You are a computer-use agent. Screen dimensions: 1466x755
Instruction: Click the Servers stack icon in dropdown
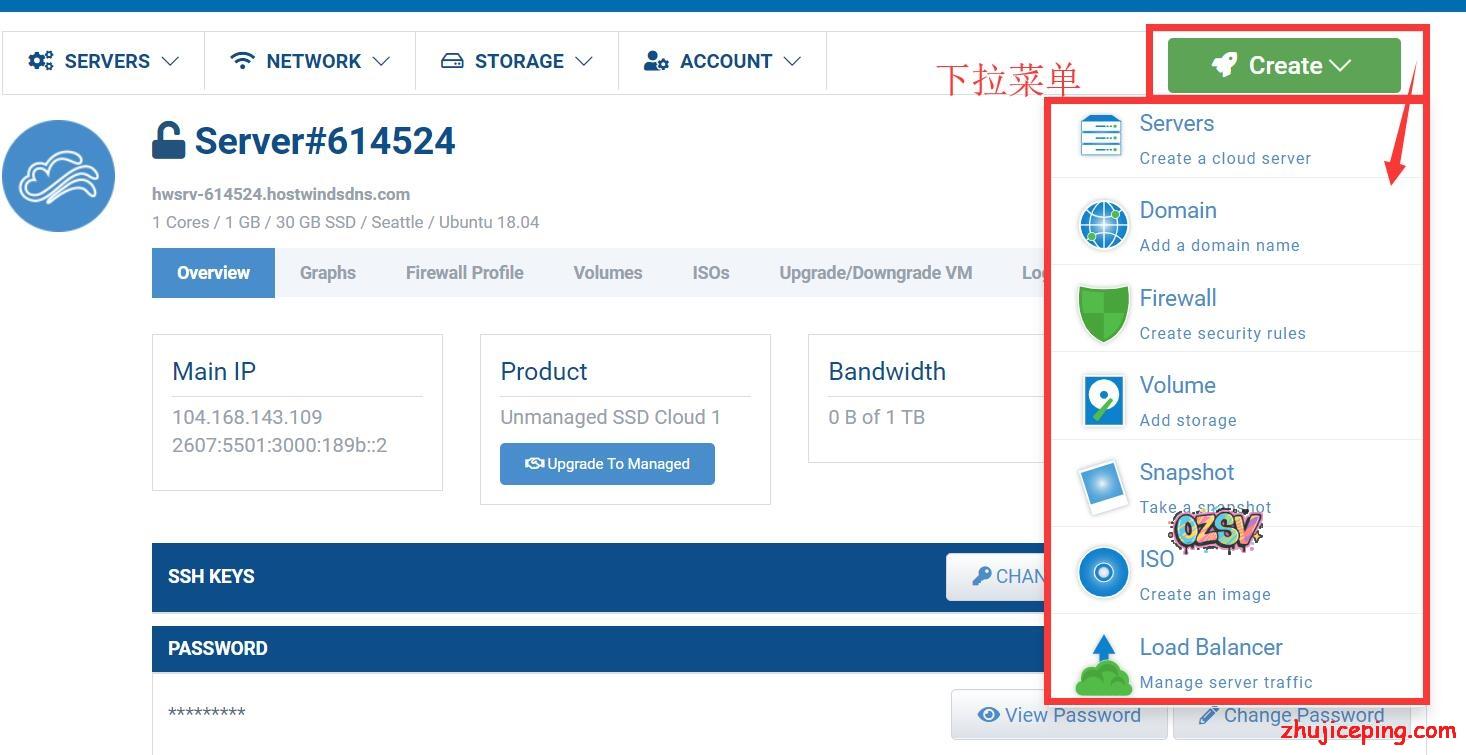pos(1101,137)
